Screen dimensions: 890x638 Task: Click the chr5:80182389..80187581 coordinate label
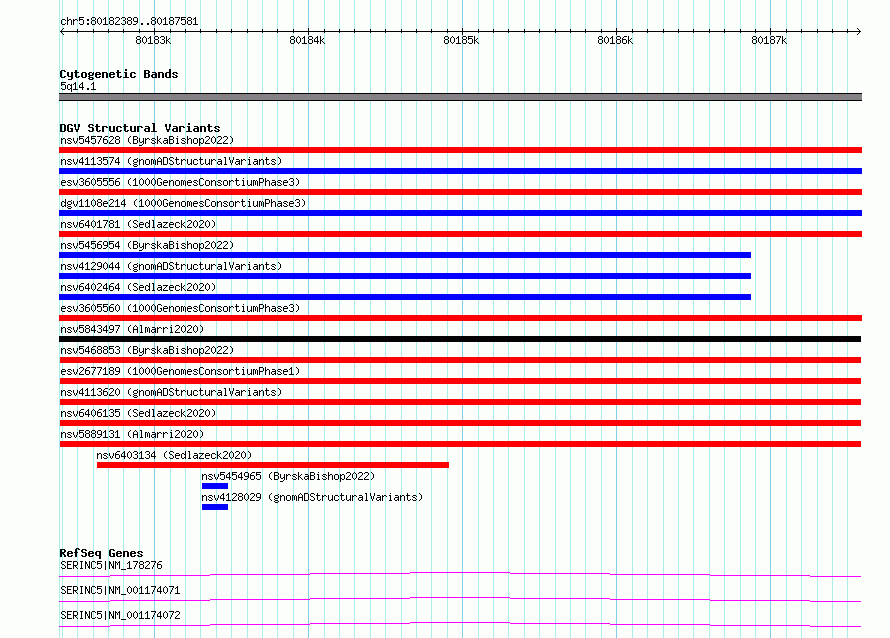[129, 22]
